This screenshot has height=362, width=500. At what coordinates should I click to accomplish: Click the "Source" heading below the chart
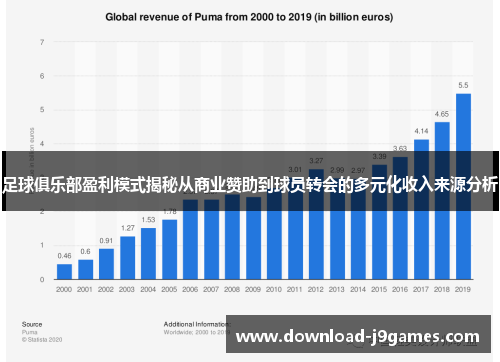[x=32, y=324]
